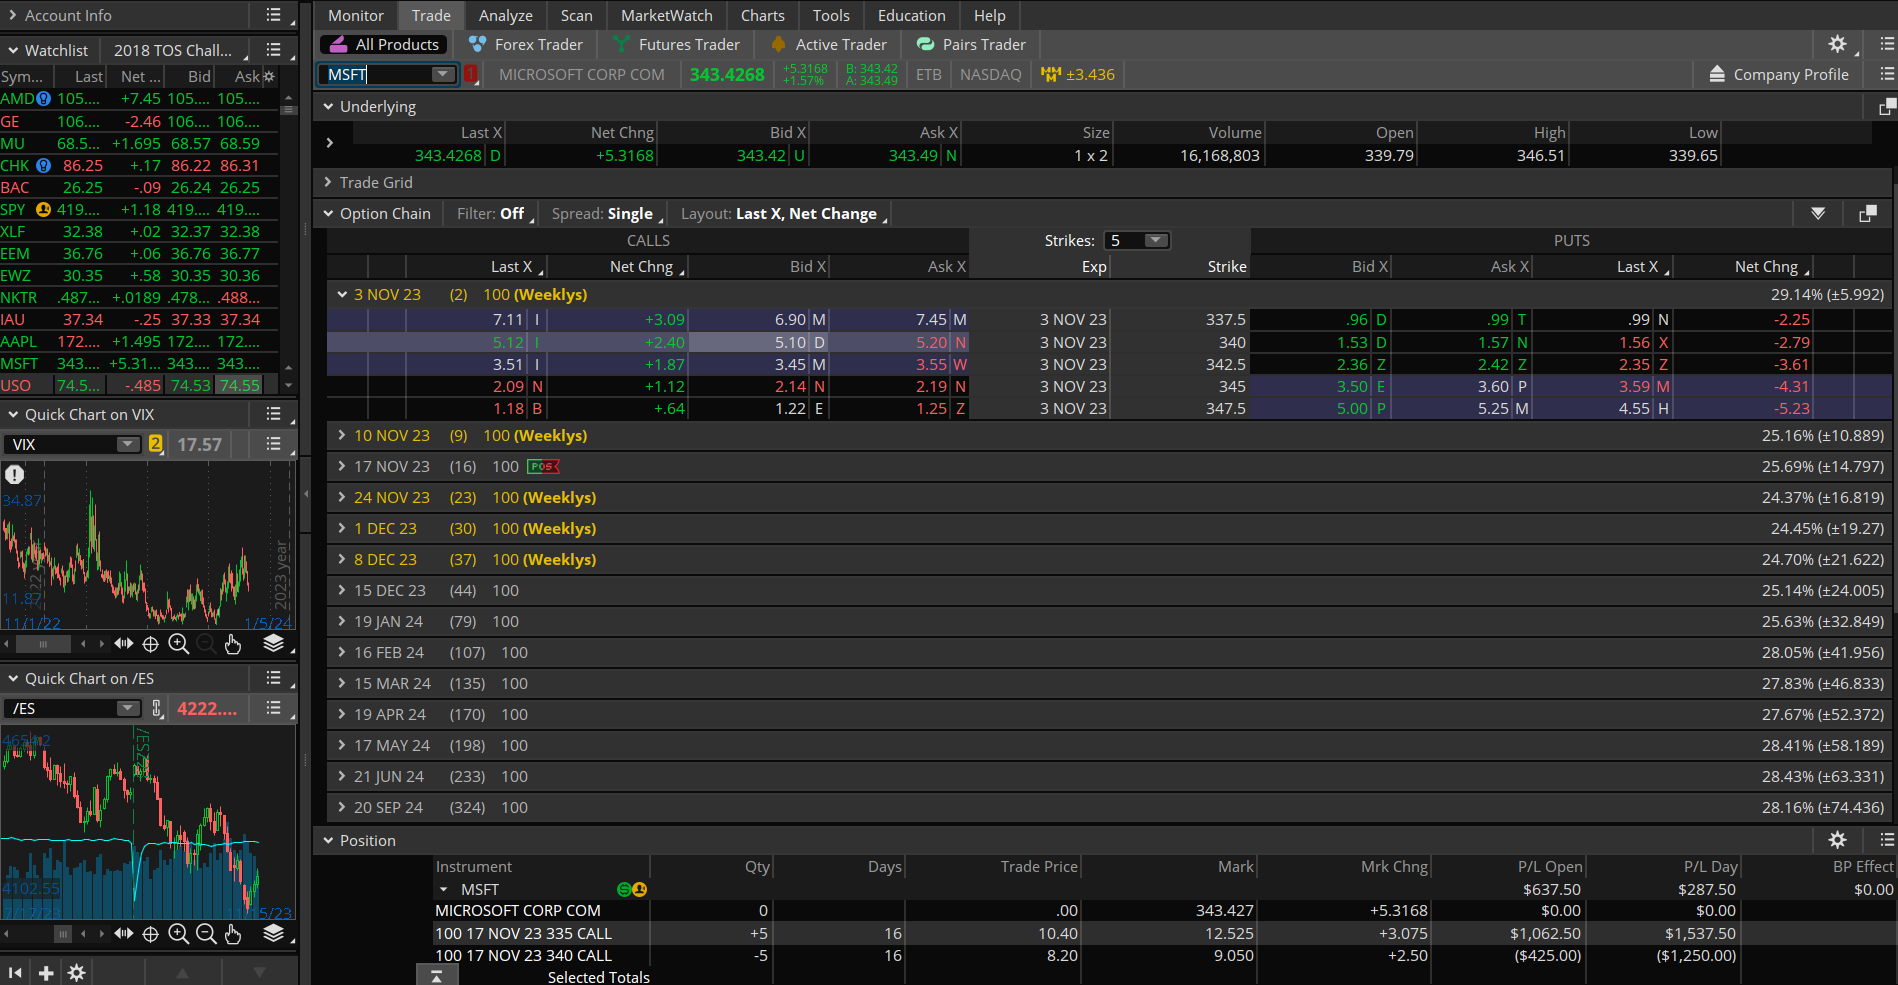
Task: Click the red symbol link indicator next to MSFT
Action: coord(470,74)
